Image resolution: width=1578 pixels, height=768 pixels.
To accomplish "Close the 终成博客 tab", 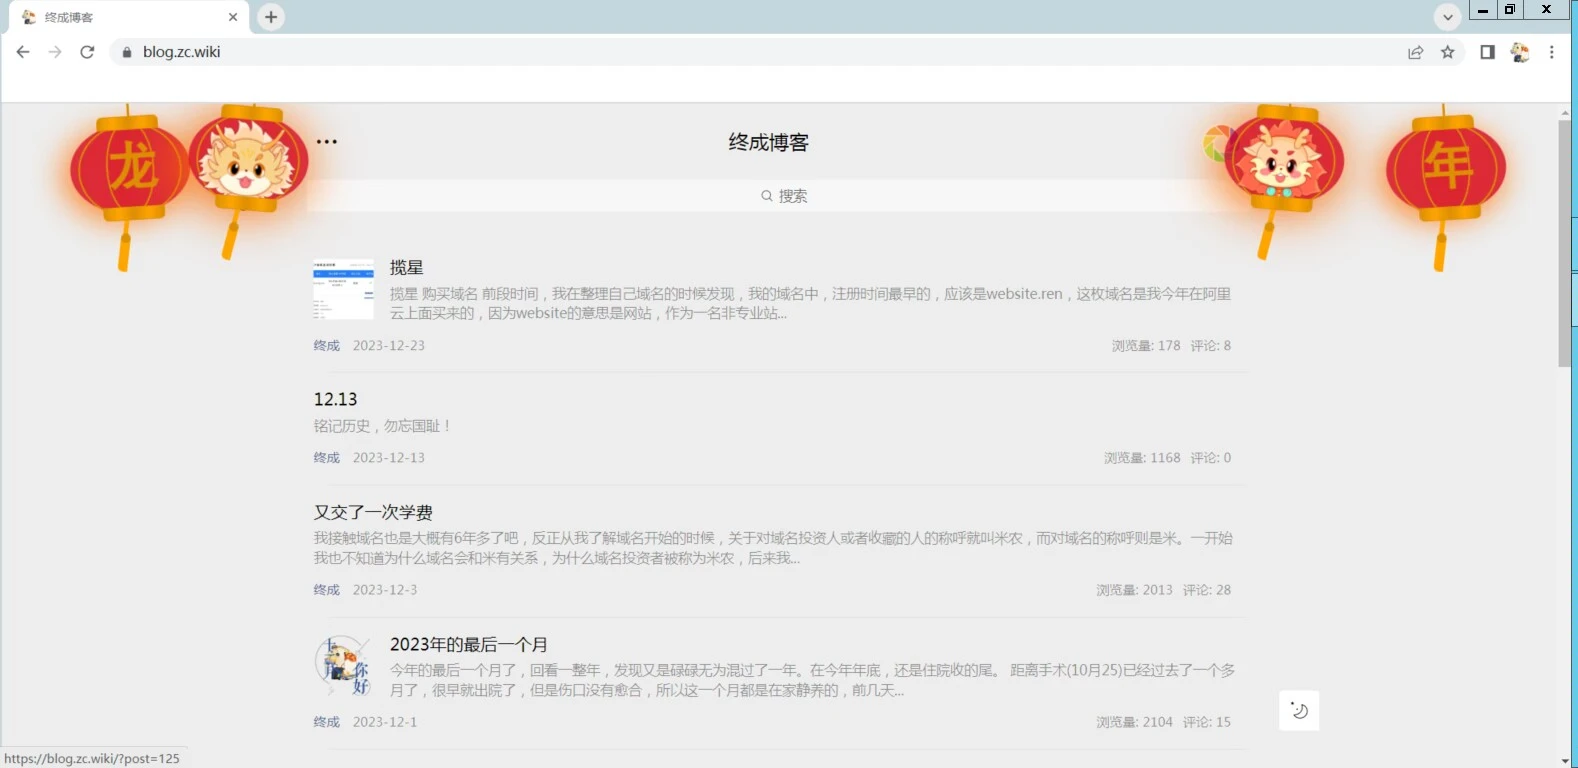I will [233, 17].
